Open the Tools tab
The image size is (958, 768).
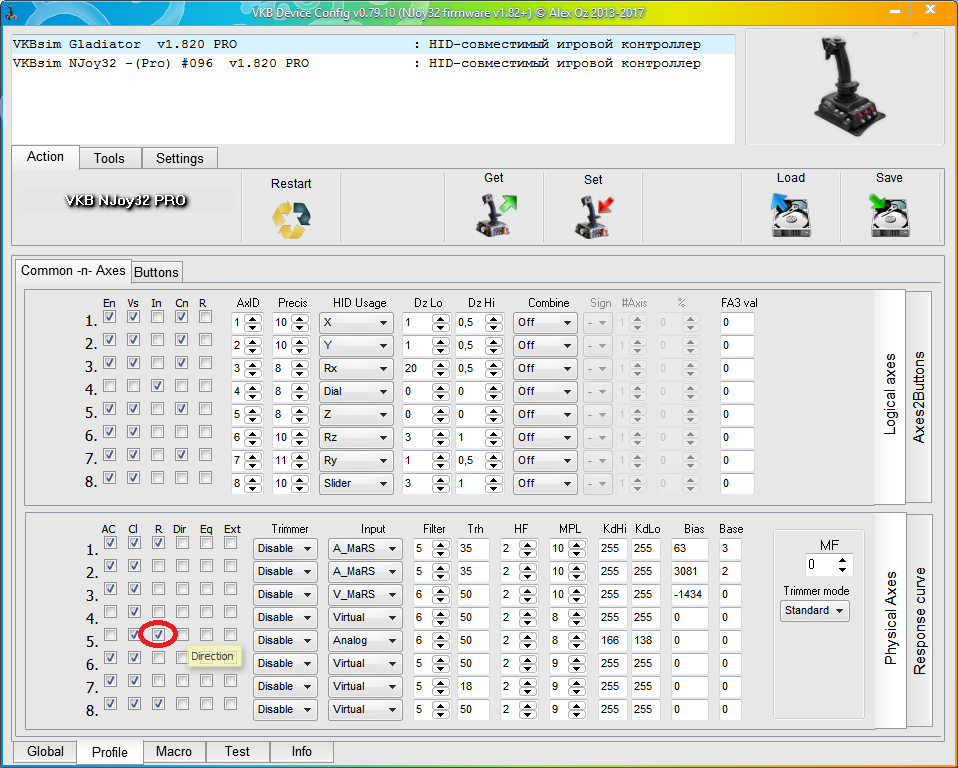109,158
